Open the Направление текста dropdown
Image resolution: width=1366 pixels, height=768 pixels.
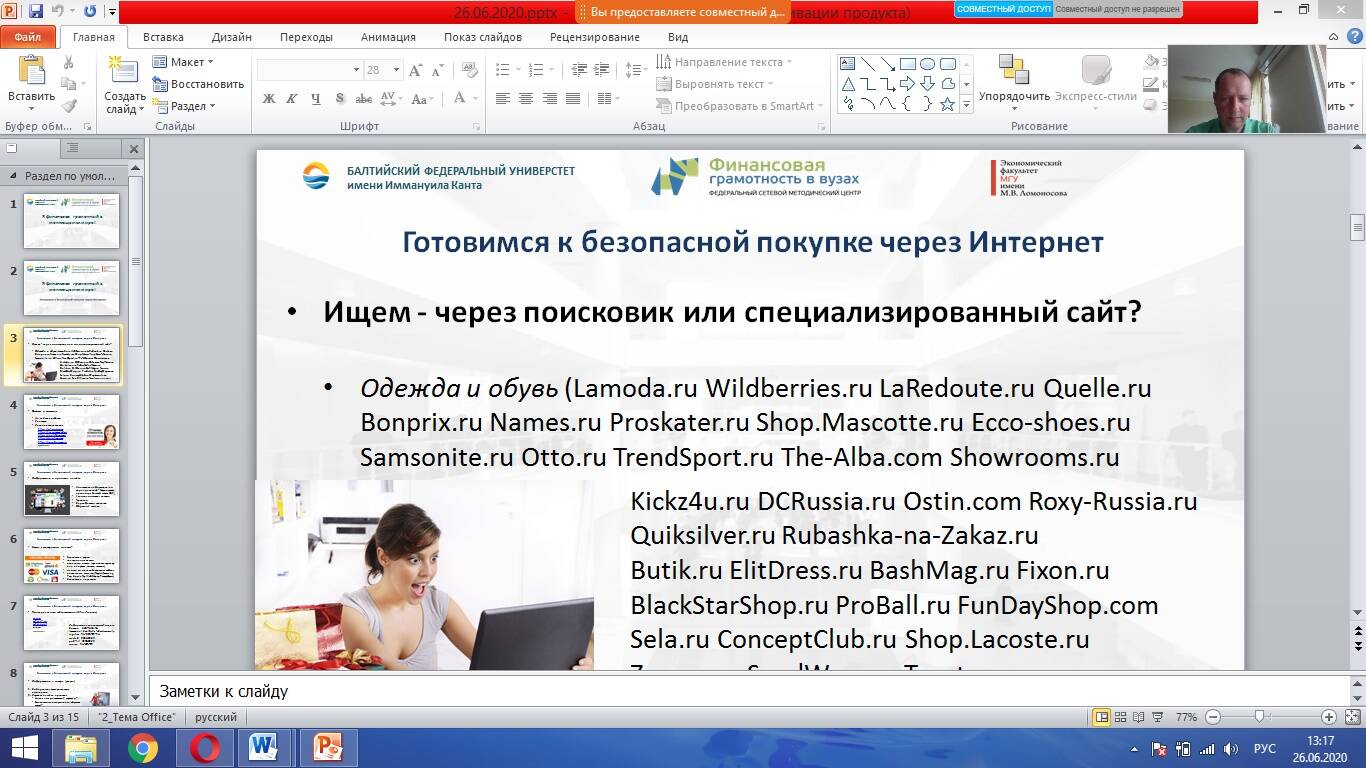click(724, 62)
